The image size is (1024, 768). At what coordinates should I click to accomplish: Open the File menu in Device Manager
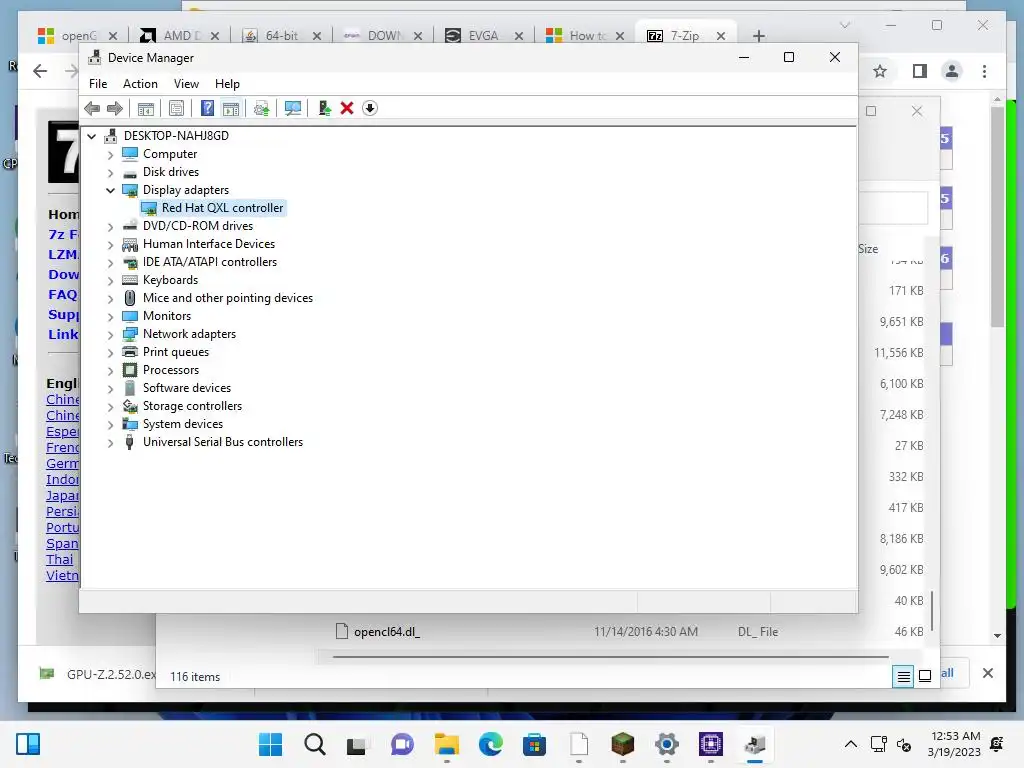pos(98,84)
